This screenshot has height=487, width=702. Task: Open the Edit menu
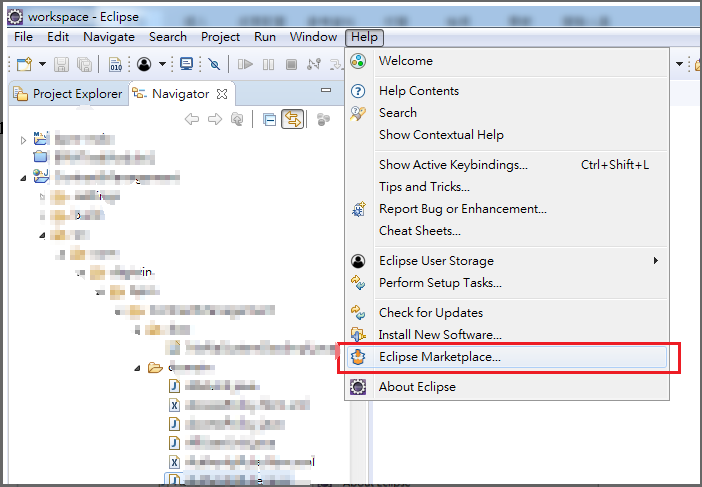(58, 37)
